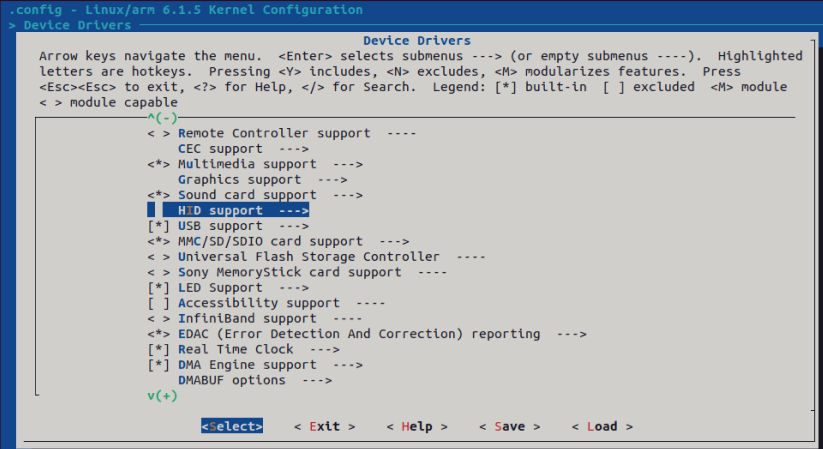The height and width of the screenshot is (449, 823).
Task: Click the Select button
Action: pos(232,426)
